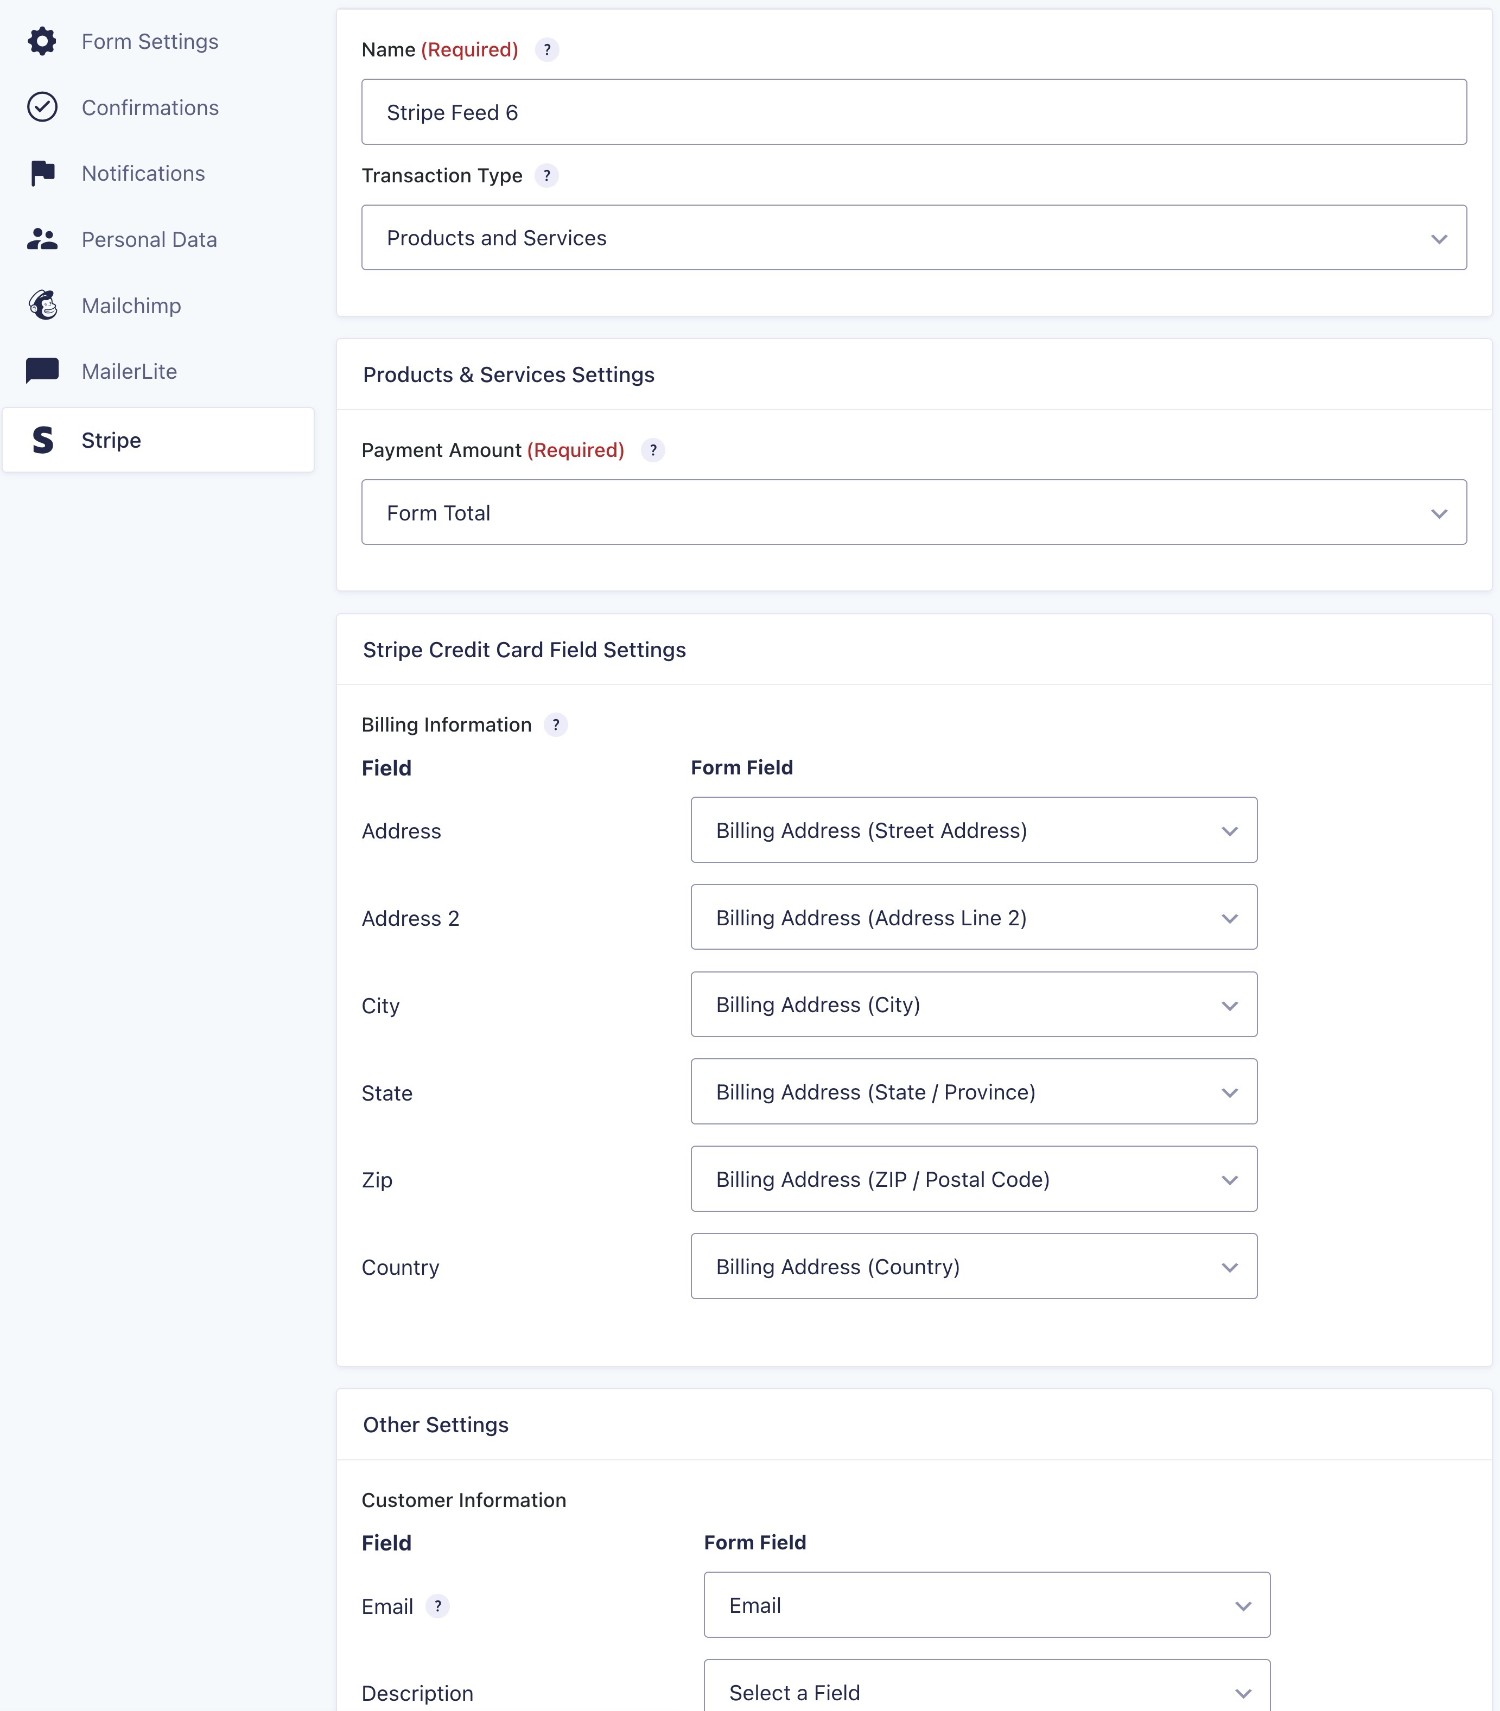The width and height of the screenshot is (1500, 1711).
Task: Open the Payment Amount Form Total dropdown
Action: (x=914, y=512)
